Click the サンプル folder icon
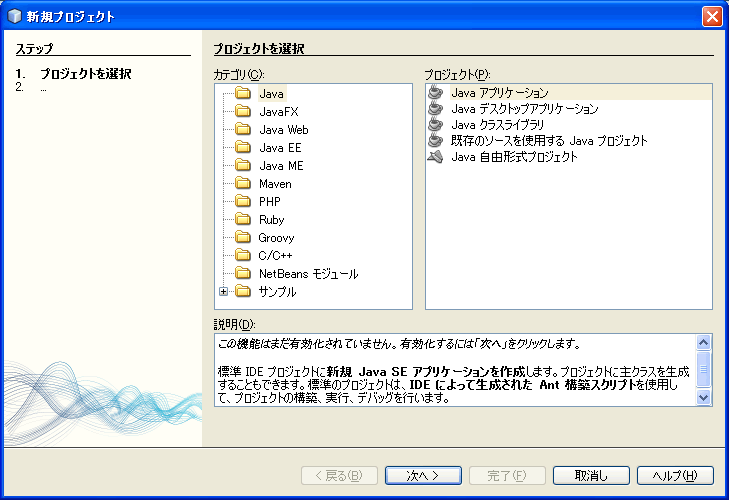 pyautogui.click(x=243, y=291)
